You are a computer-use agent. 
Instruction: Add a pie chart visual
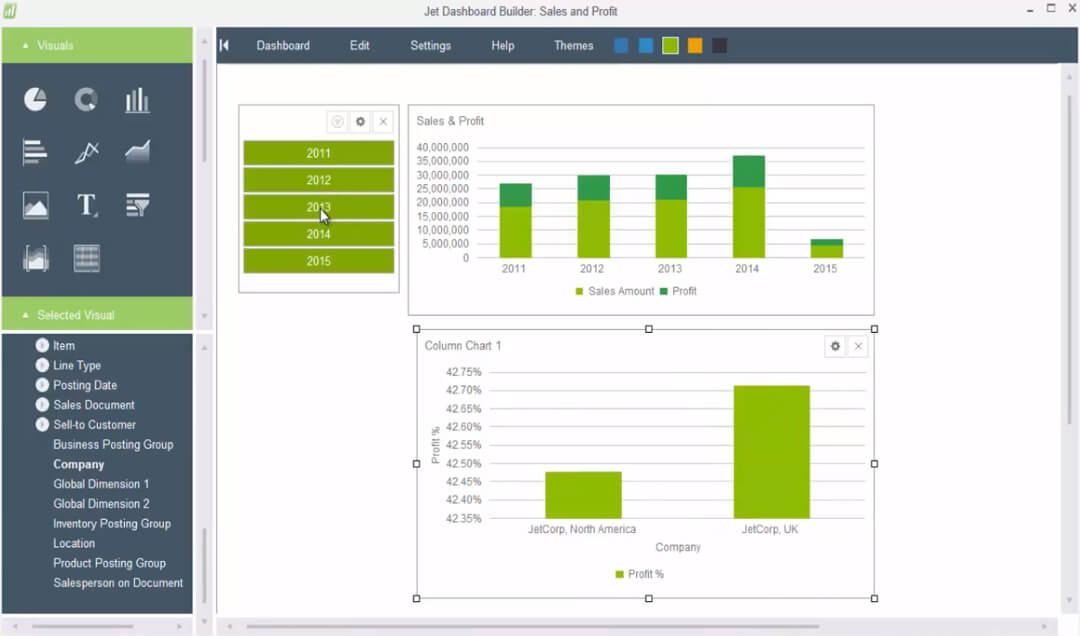pyautogui.click(x=35, y=100)
